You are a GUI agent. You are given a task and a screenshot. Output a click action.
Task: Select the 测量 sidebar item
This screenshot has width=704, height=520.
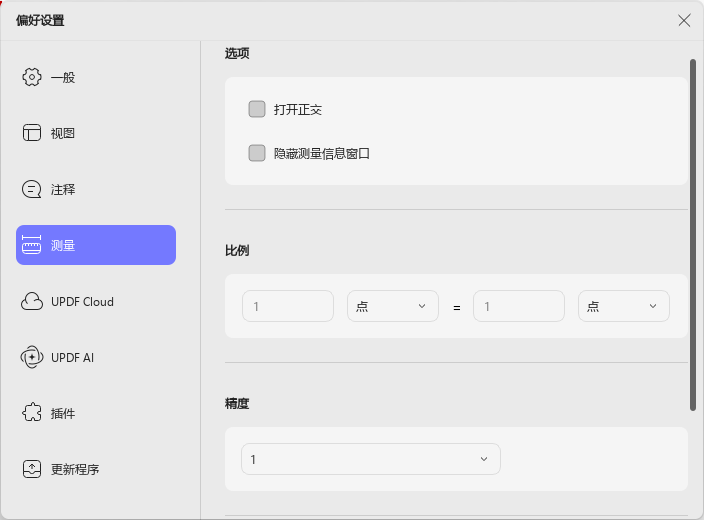pos(96,245)
